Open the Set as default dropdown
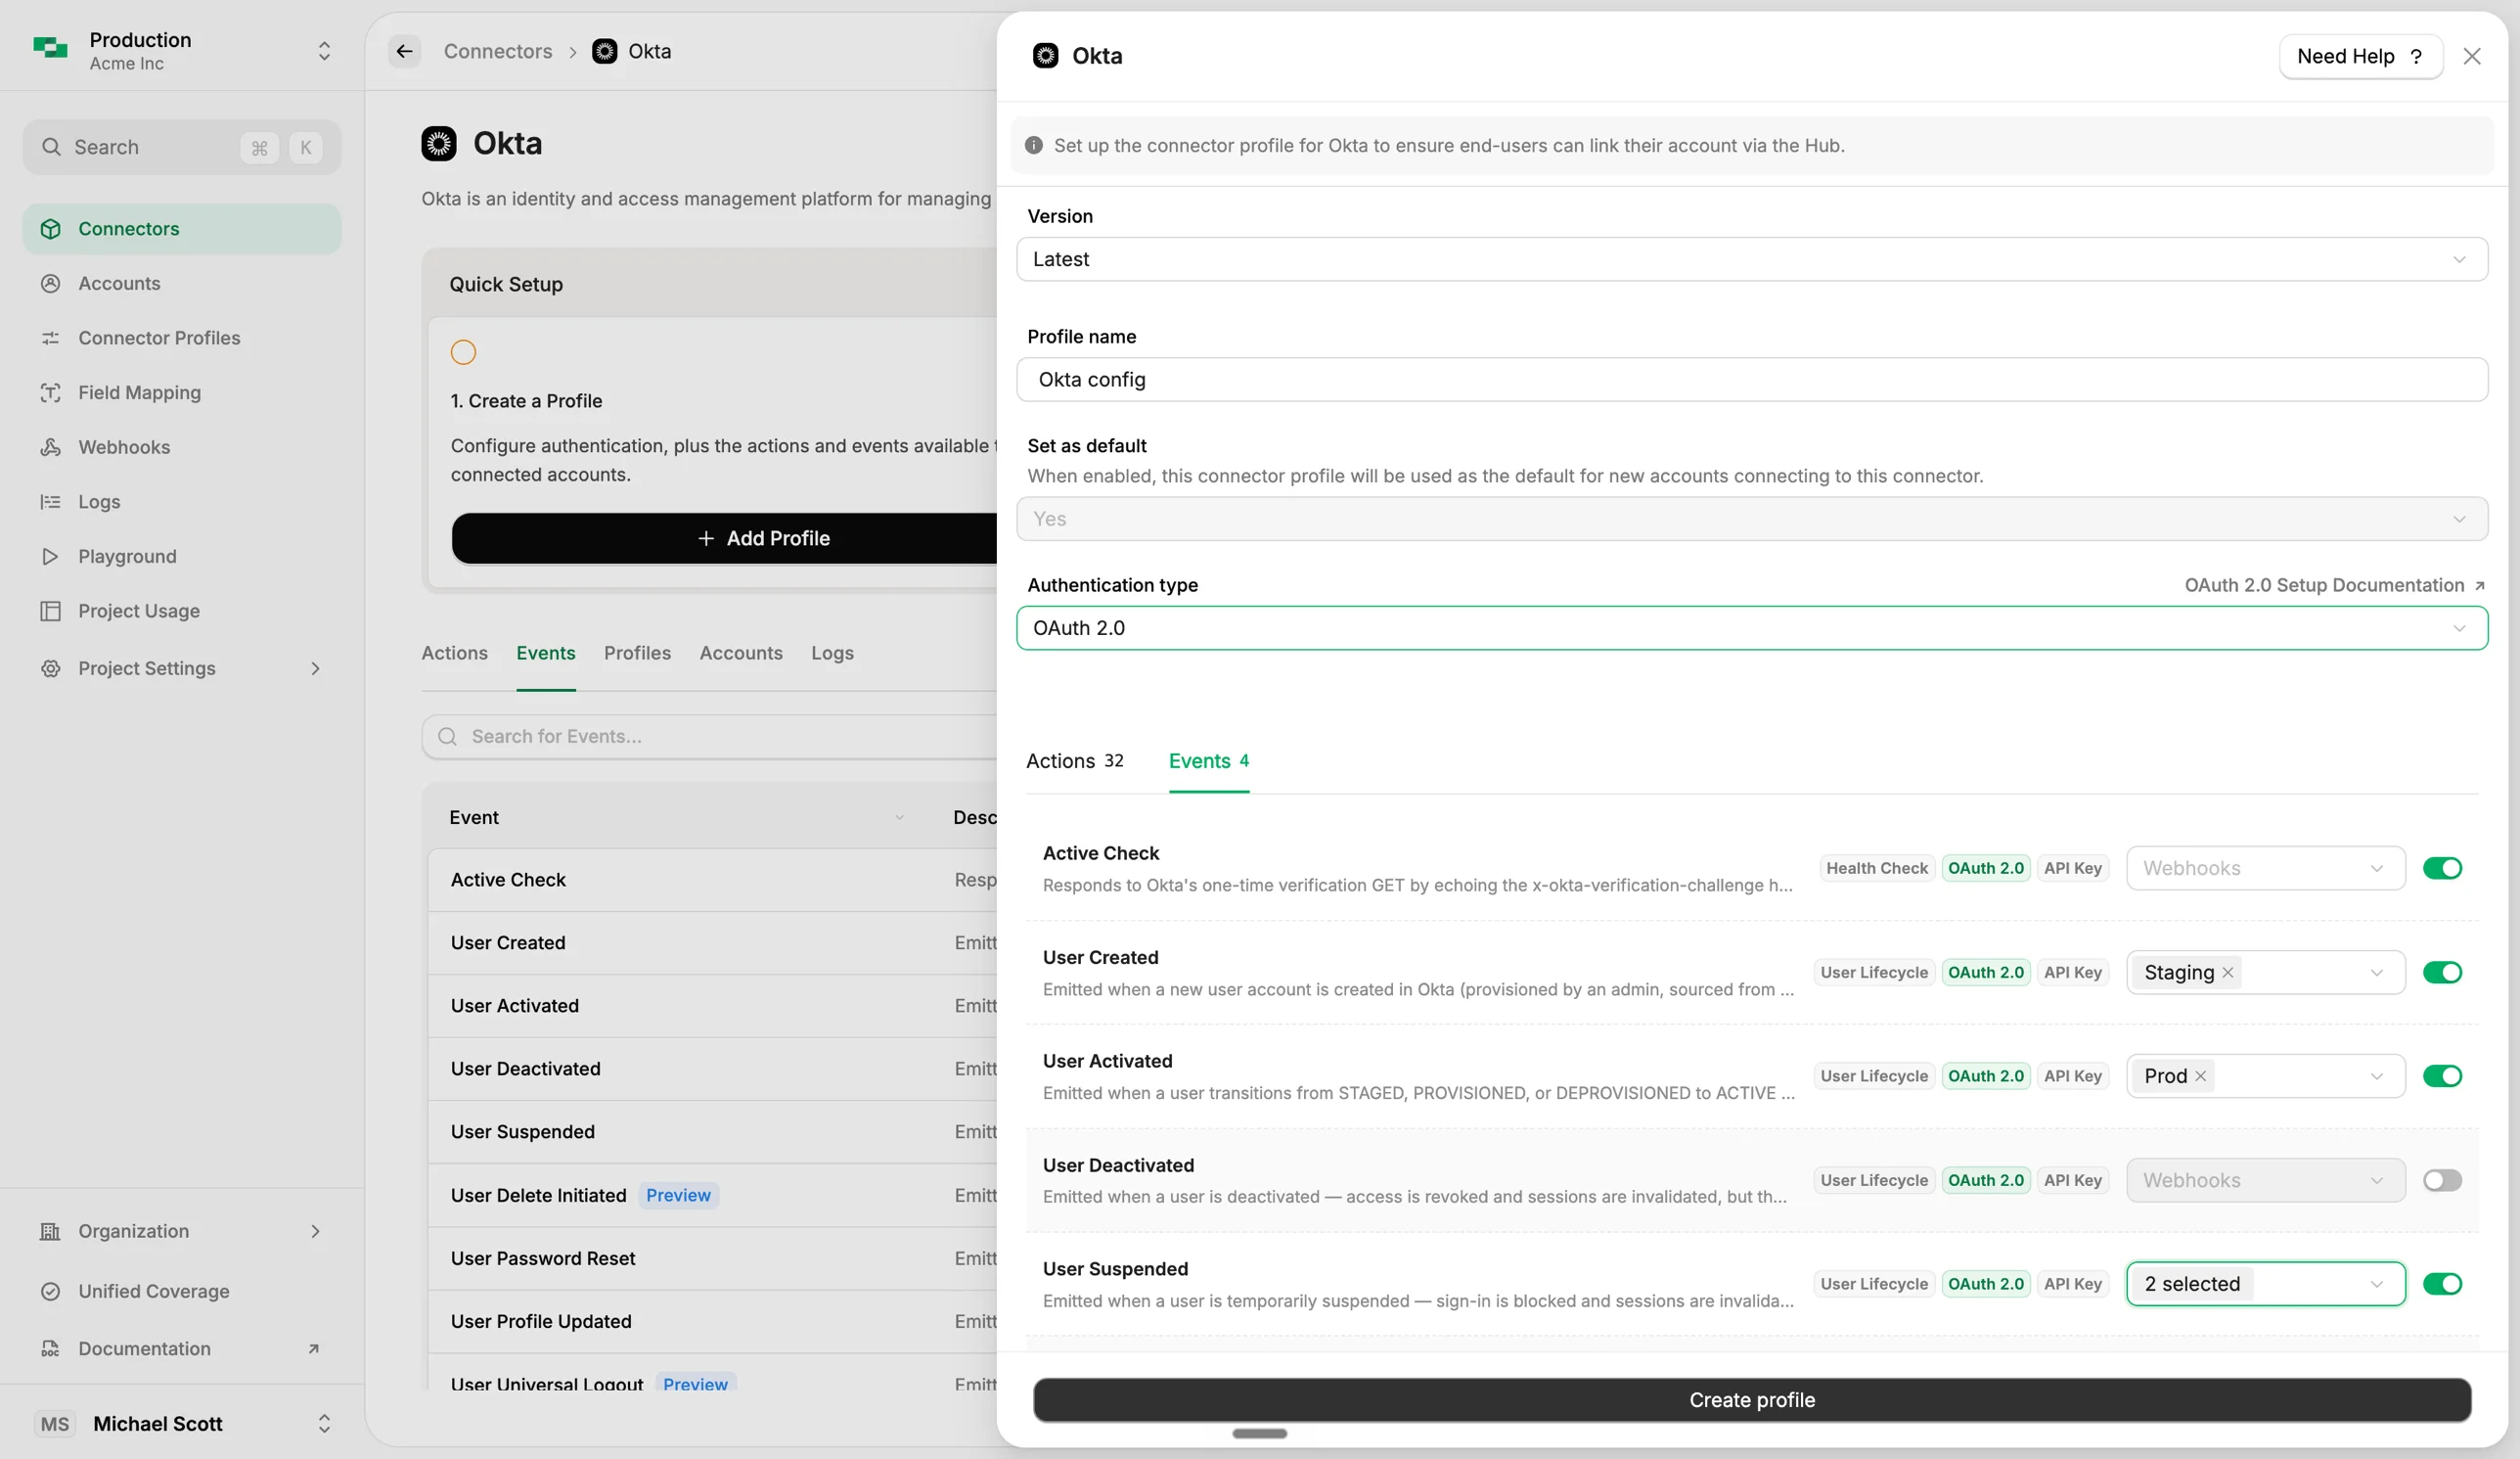 (1751, 519)
